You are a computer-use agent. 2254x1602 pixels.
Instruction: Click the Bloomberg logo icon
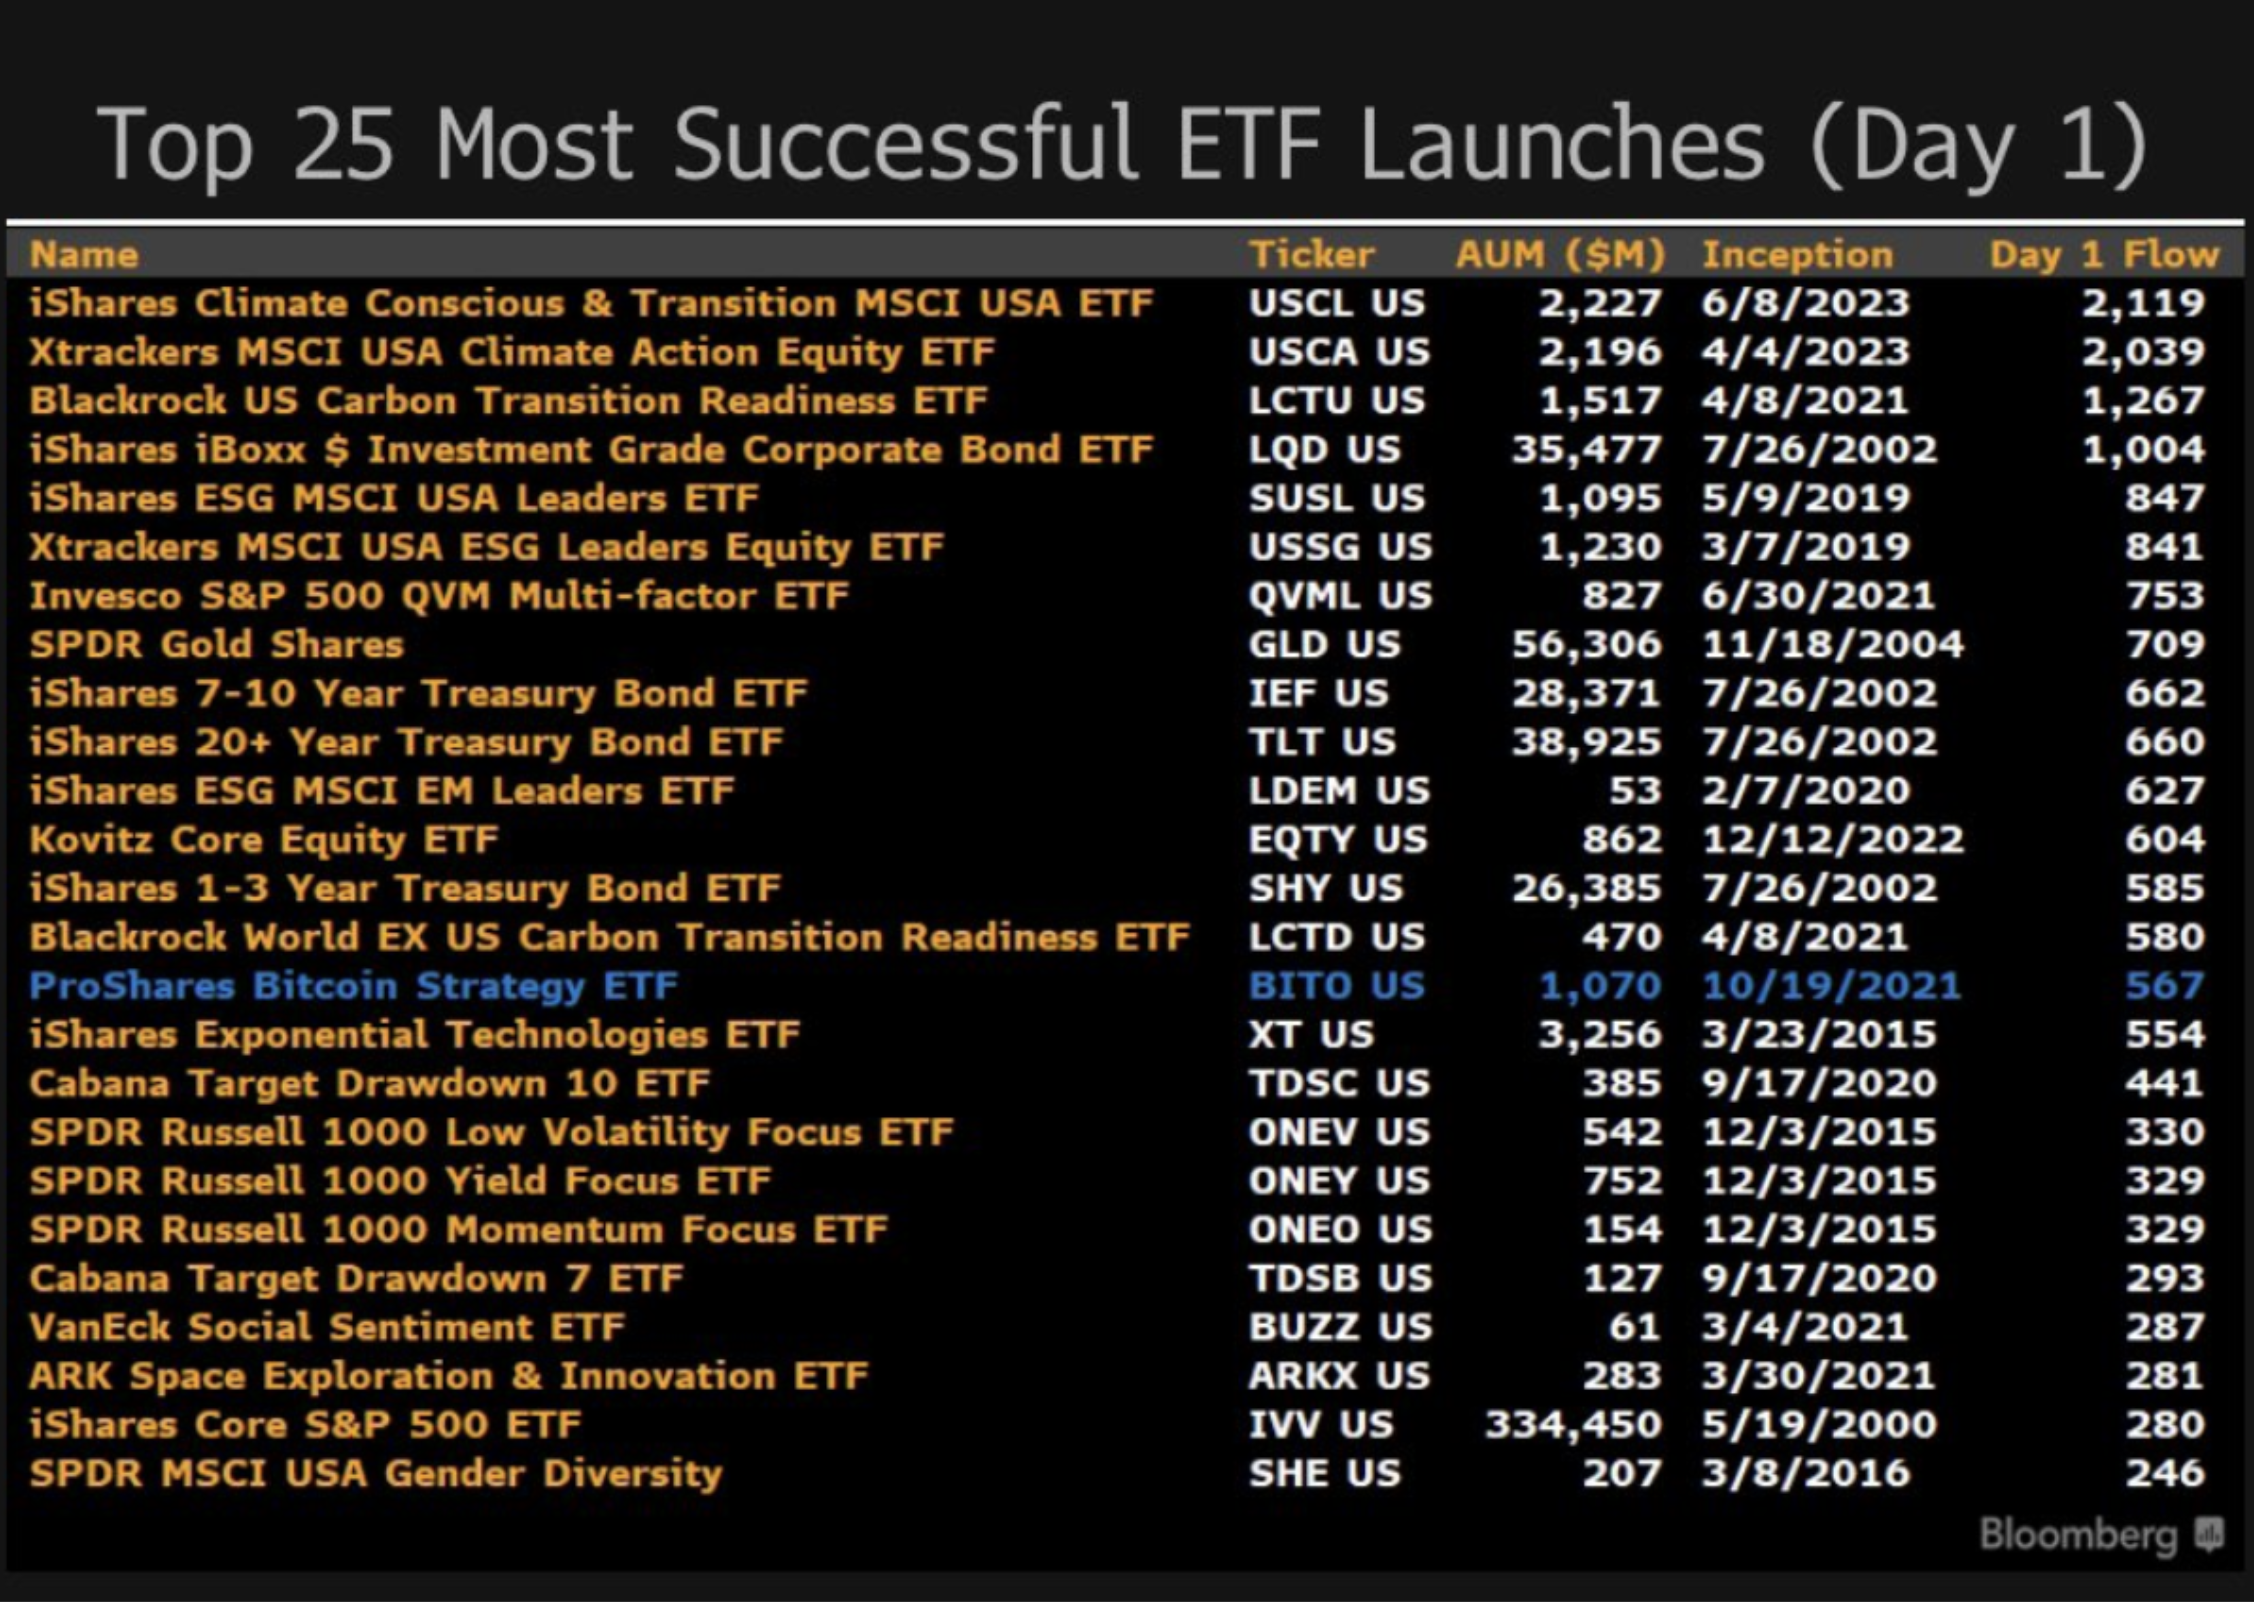(2208, 1533)
